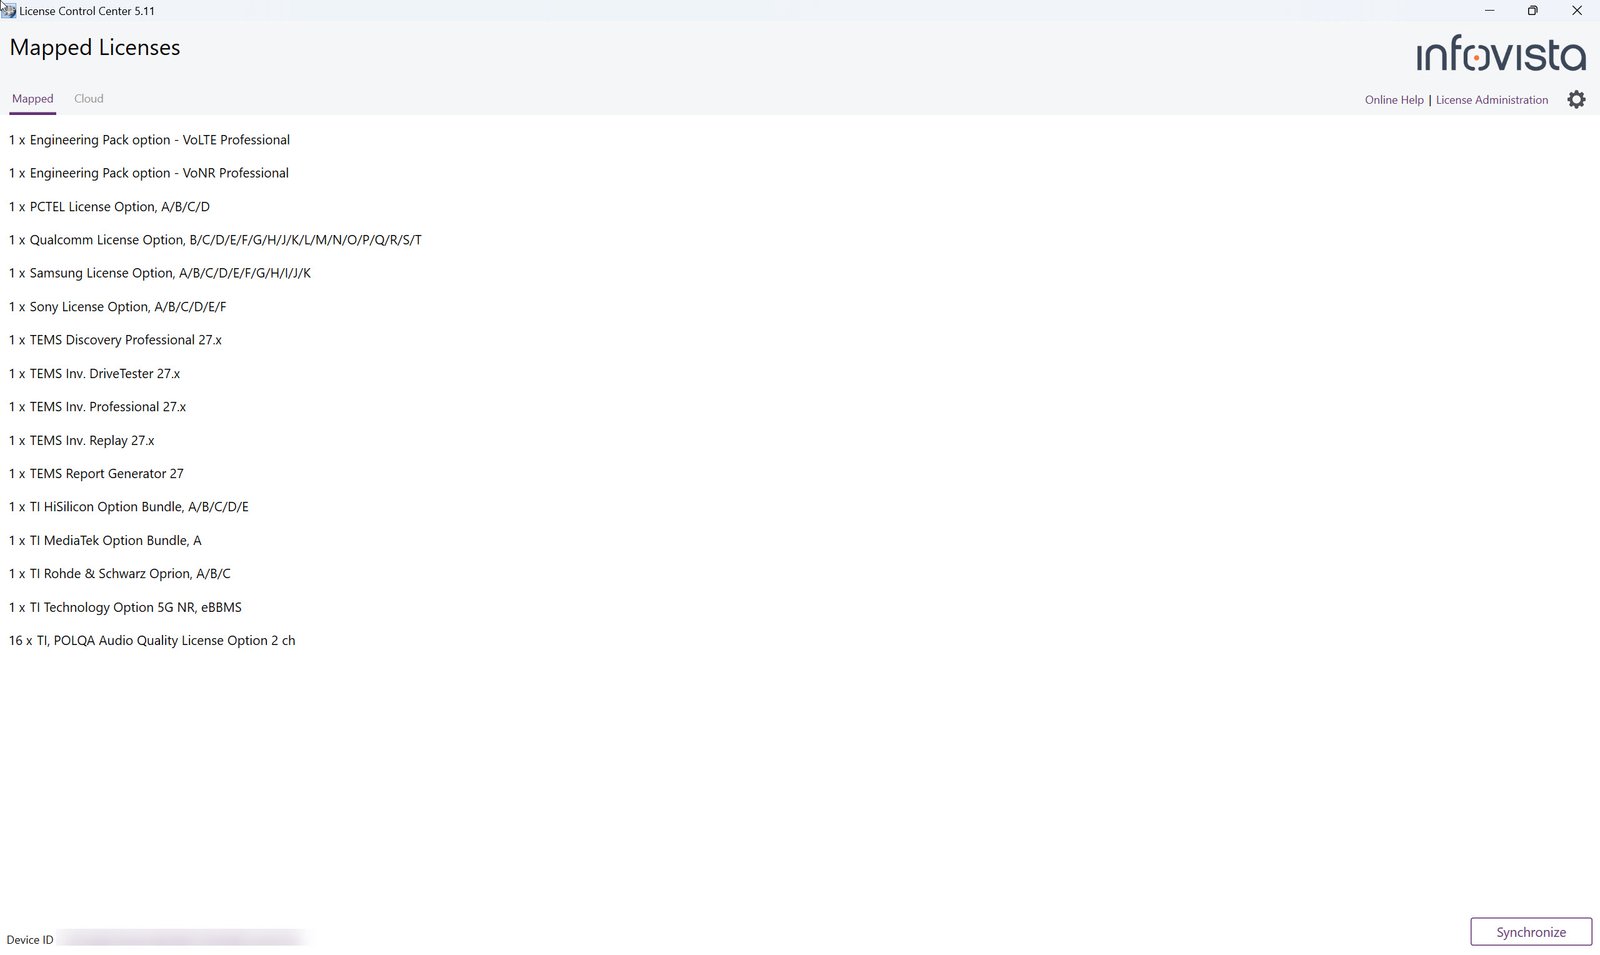Open settings via the gear icon
1600x955 pixels.
[x=1576, y=100]
